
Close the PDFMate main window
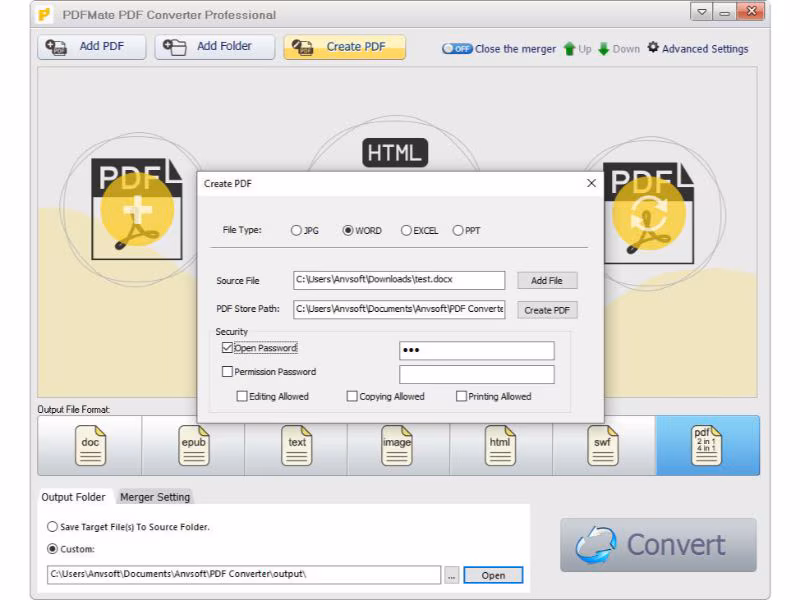[751, 11]
